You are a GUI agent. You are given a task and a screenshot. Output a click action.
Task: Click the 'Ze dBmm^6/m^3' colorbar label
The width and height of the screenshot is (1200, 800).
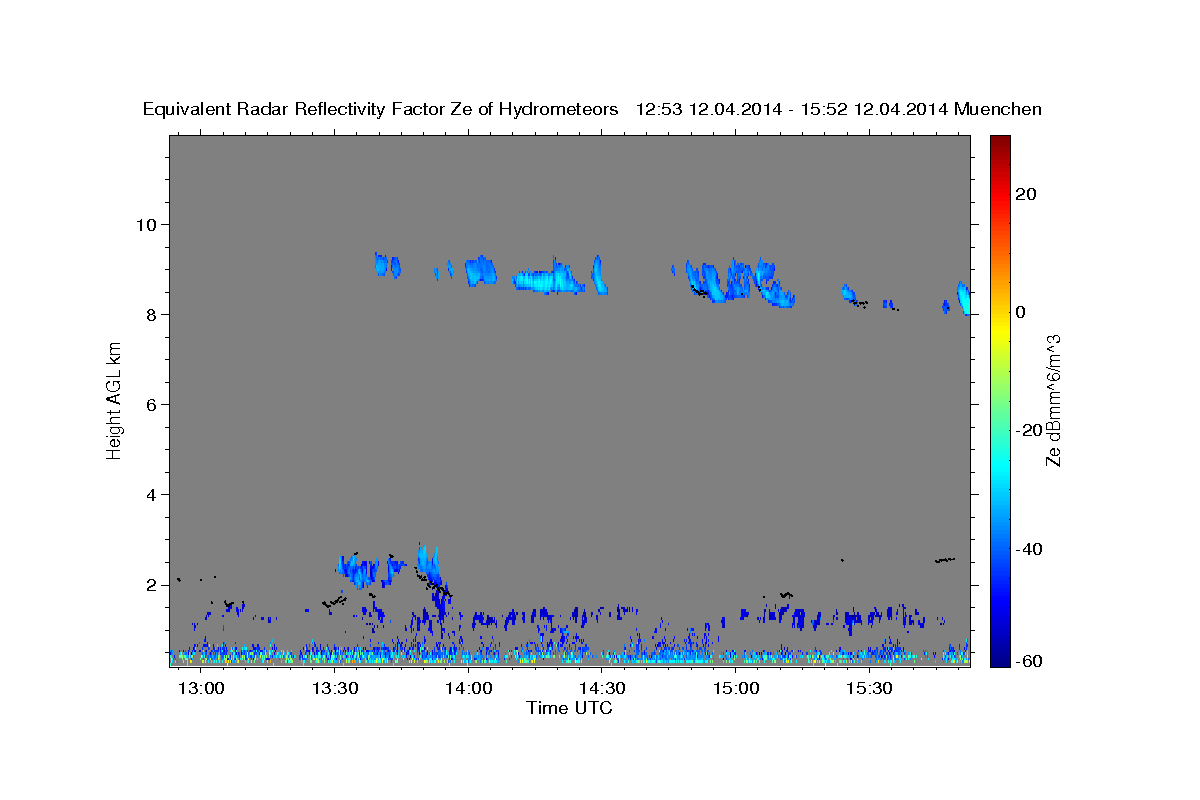click(1053, 400)
